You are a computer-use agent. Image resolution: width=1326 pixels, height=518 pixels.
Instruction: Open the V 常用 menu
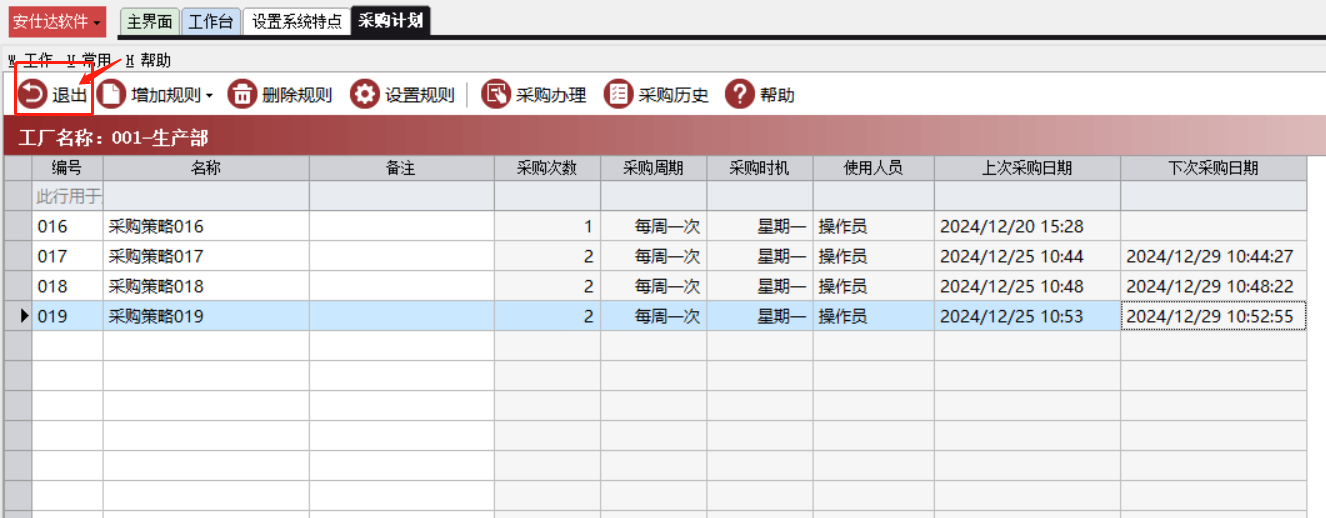click(89, 60)
